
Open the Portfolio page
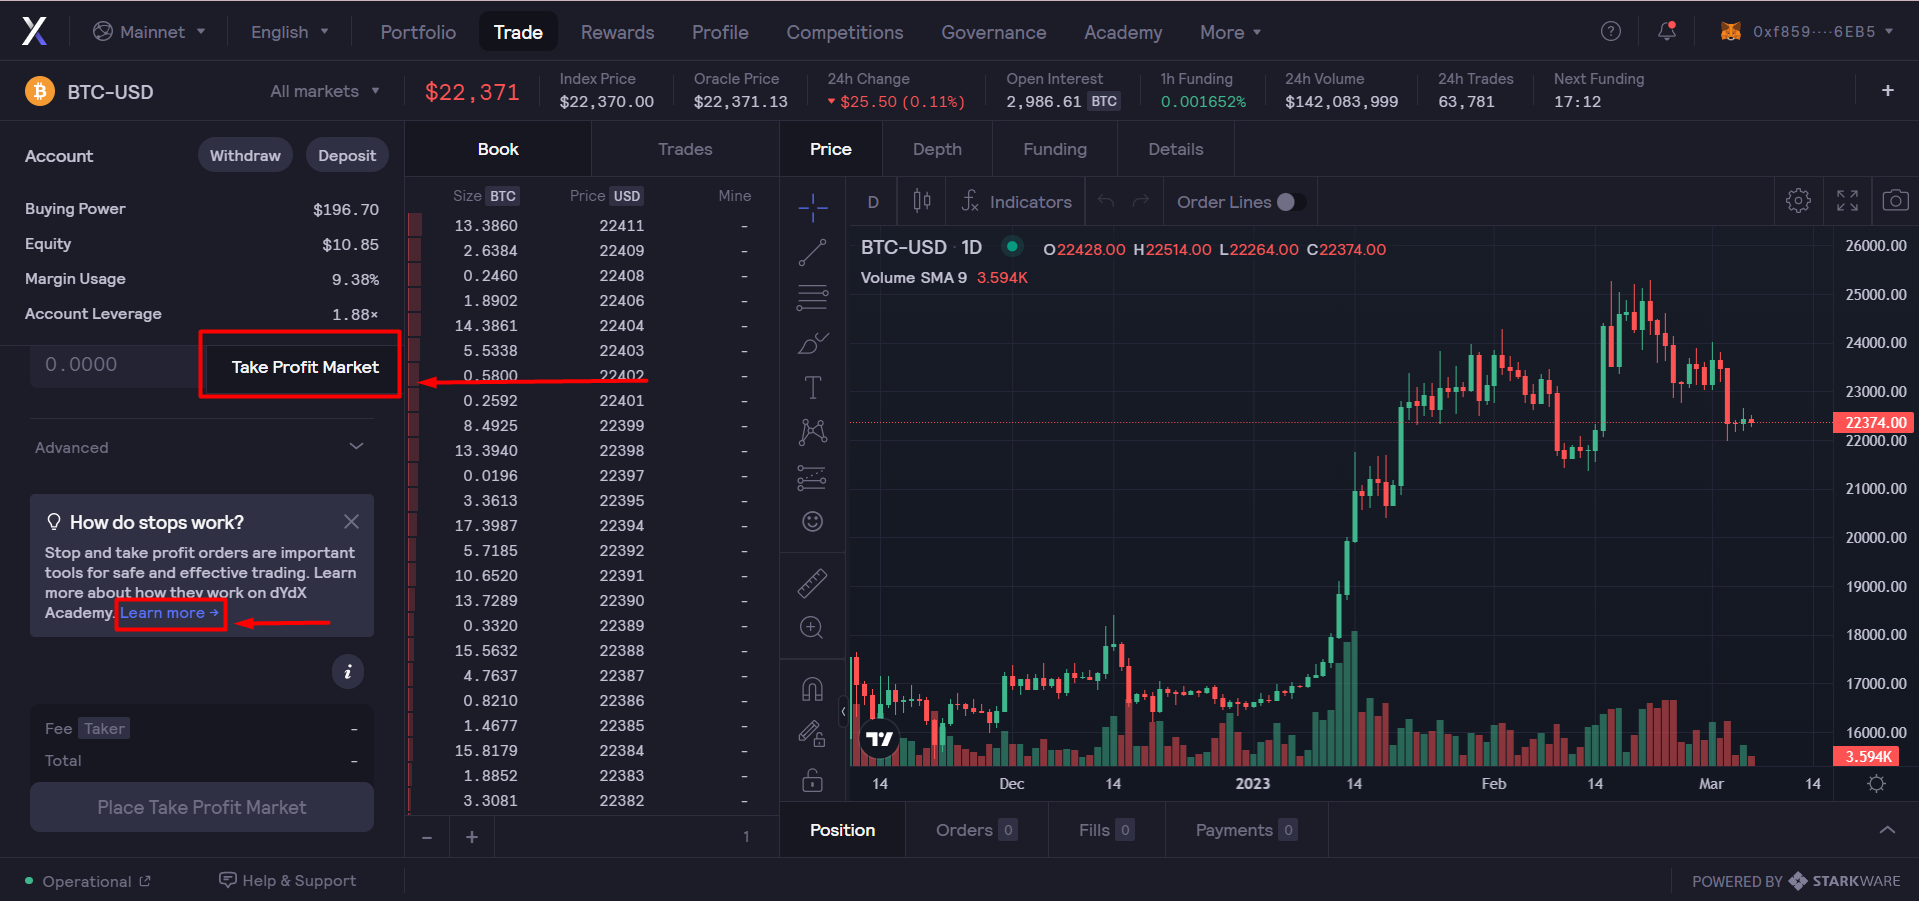click(x=418, y=32)
